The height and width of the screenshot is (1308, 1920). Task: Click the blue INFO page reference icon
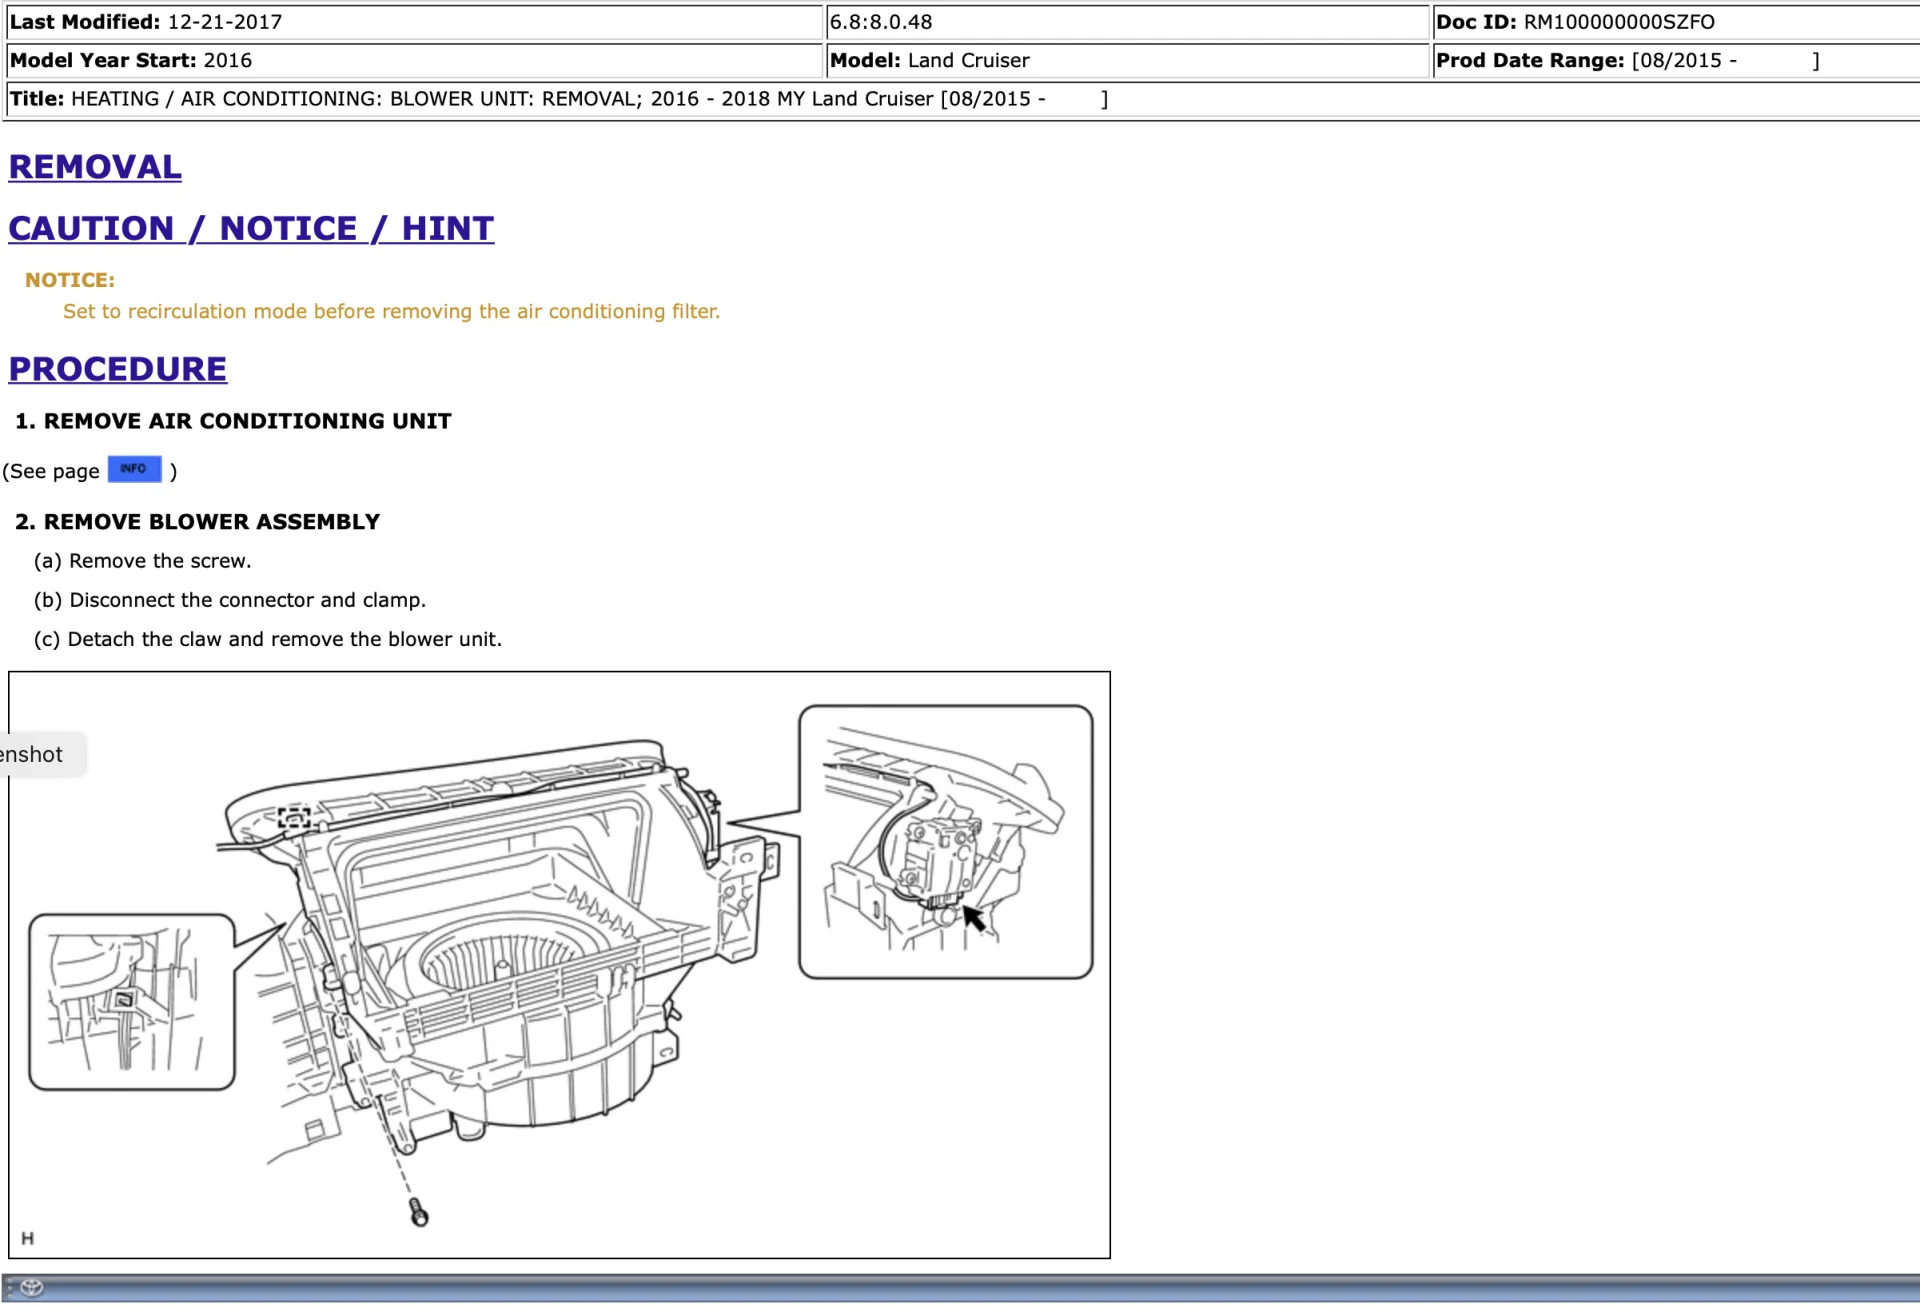point(134,469)
